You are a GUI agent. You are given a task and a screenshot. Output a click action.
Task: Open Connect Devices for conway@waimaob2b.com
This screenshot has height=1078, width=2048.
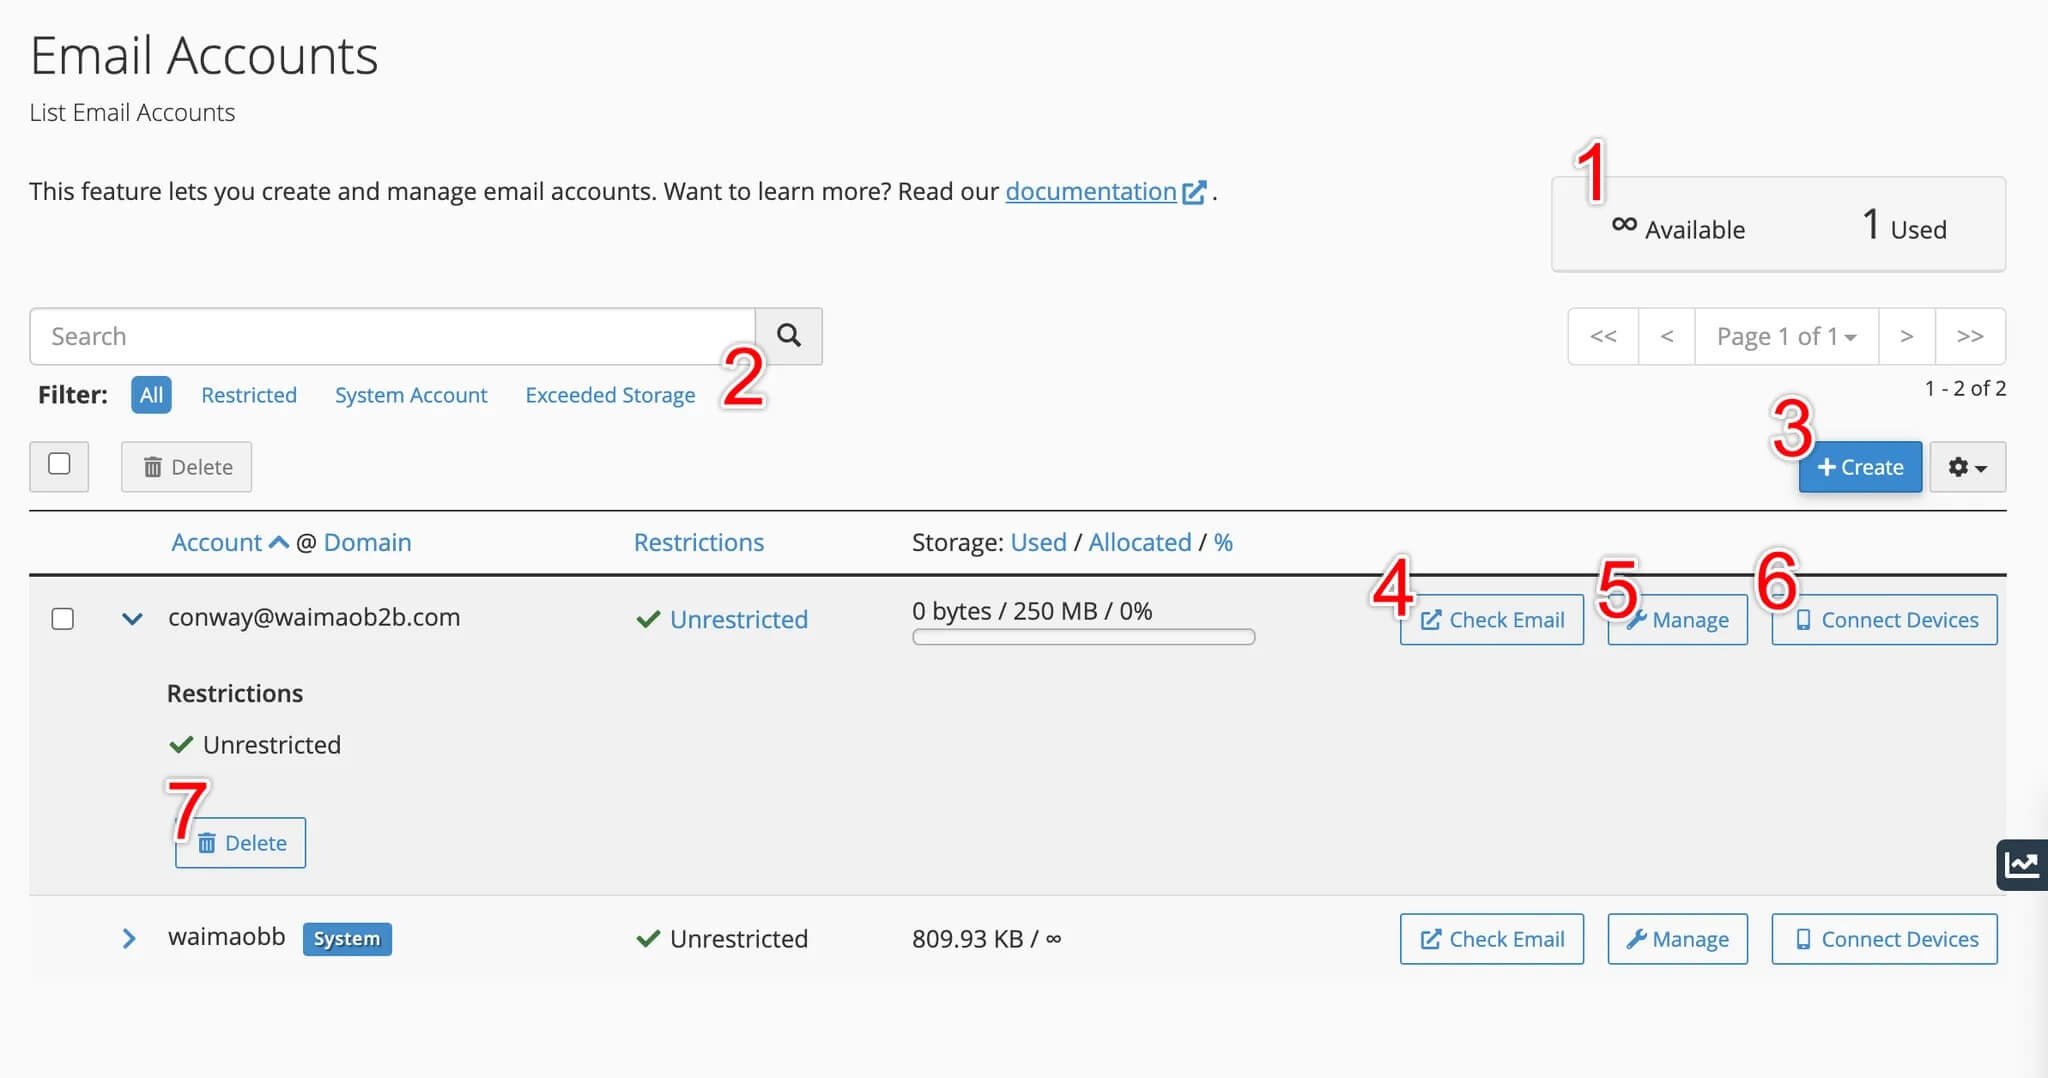coord(1884,620)
